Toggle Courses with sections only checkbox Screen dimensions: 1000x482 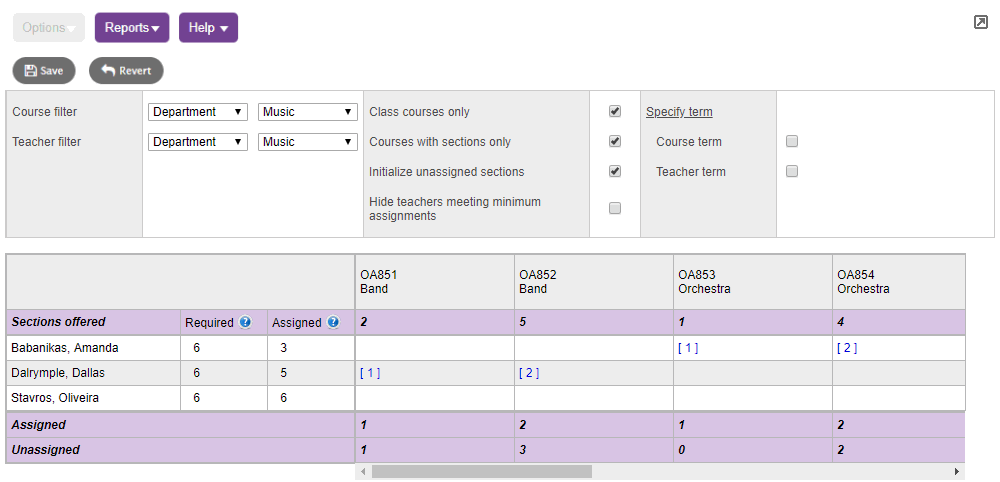pyautogui.click(x=615, y=142)
